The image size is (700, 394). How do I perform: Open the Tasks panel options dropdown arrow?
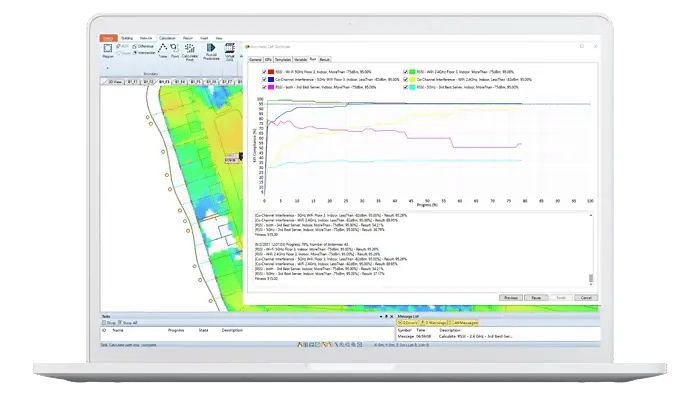click(381, 316)
